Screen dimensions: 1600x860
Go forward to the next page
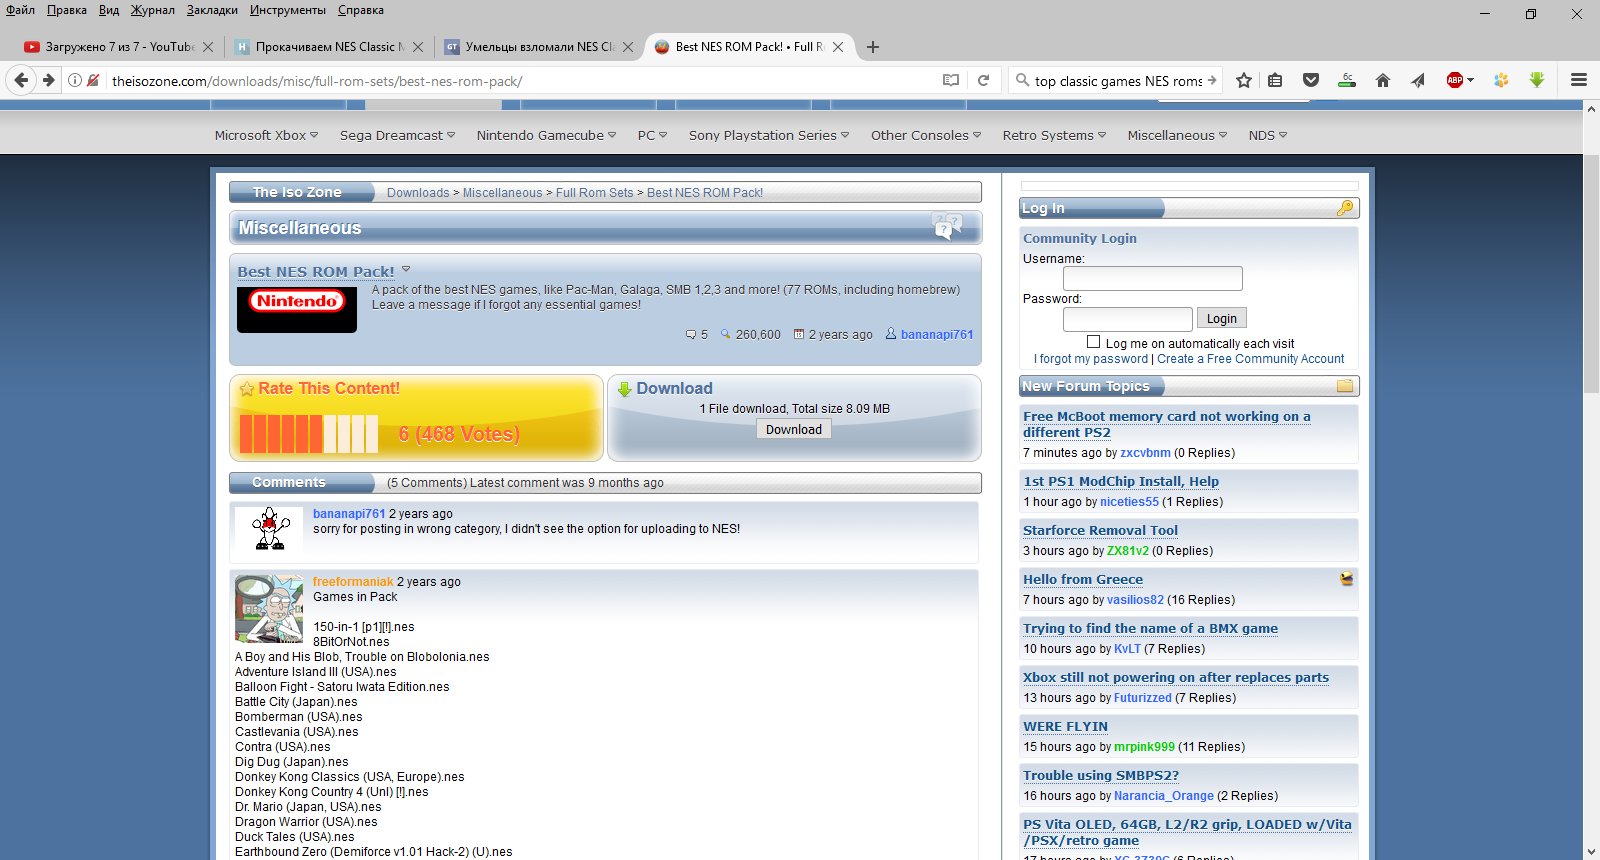48,80
